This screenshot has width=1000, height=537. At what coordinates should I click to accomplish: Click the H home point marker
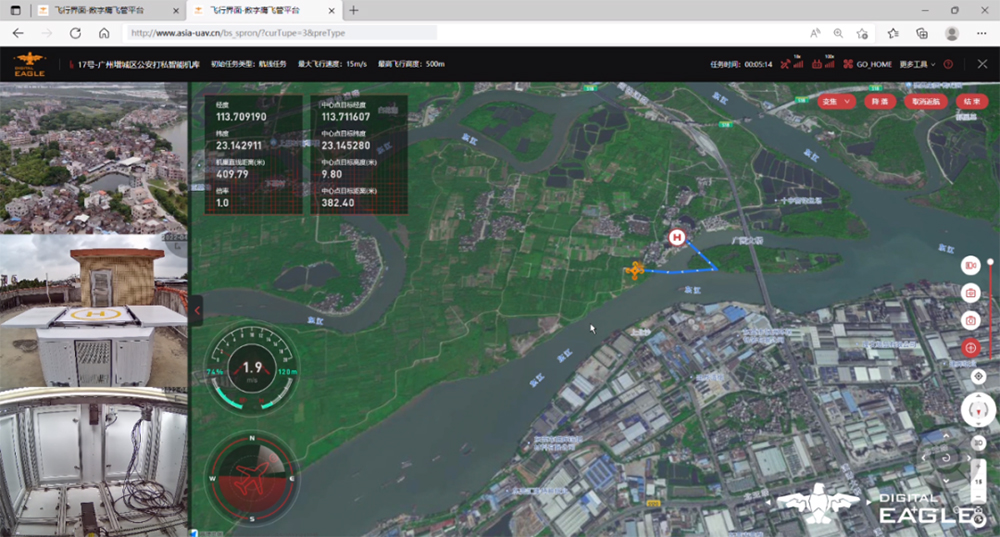click(x=677, y=238)
